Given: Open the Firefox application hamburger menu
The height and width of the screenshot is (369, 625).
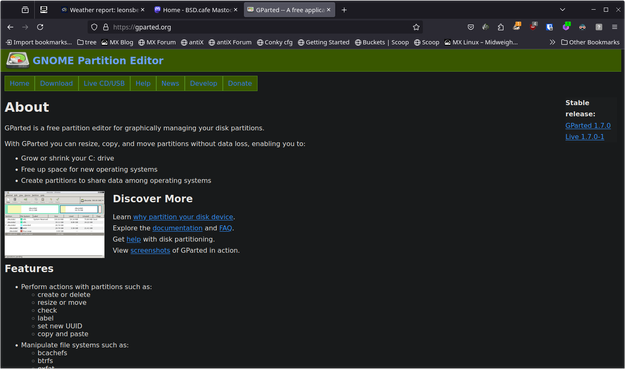Looking at the screenshot, I should coord(614,27).
